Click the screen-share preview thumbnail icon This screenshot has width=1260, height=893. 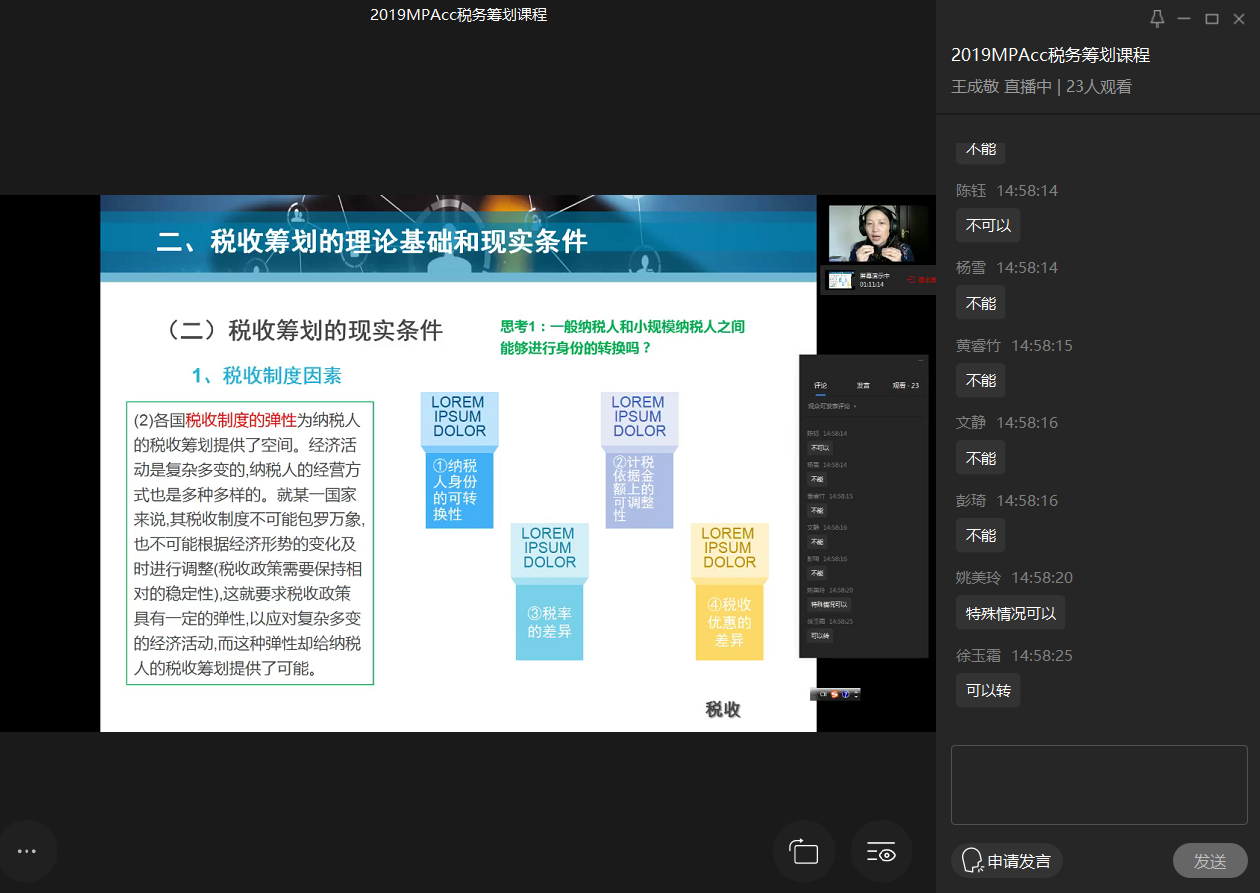click(840, 280)
